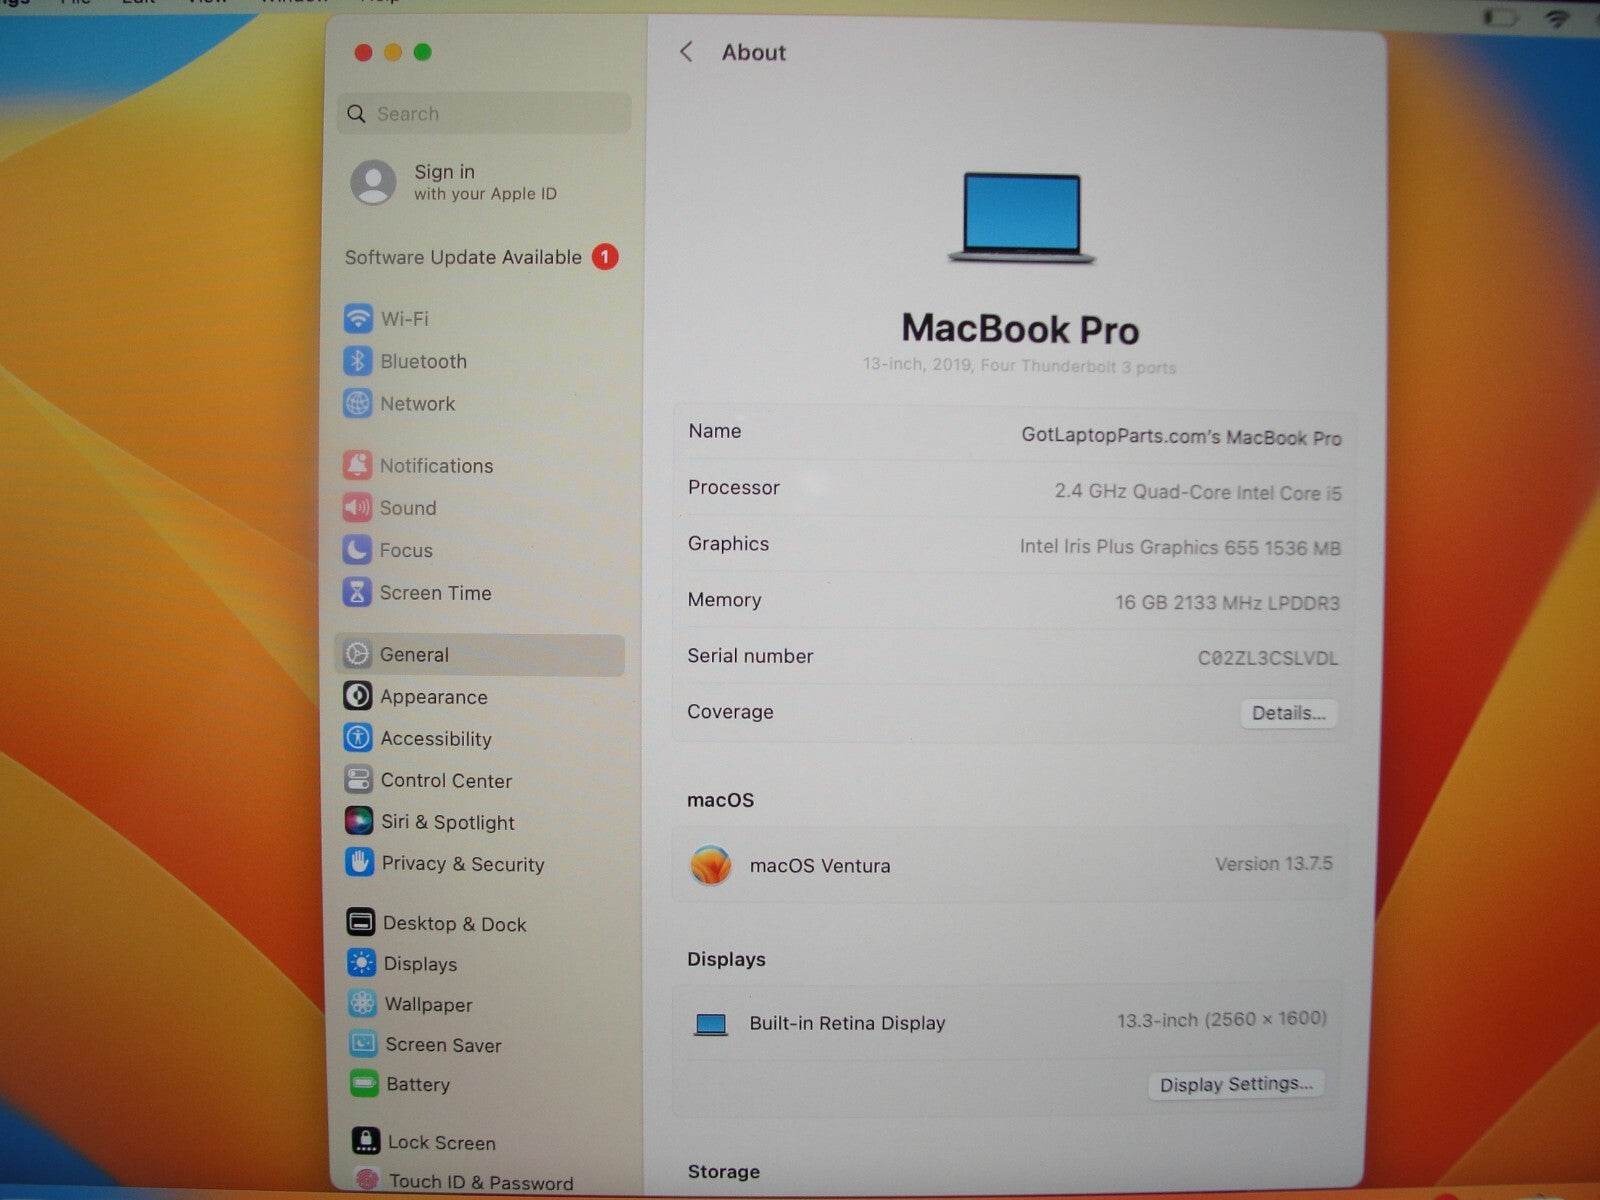Open Display Settings

pos(1236,1084)
